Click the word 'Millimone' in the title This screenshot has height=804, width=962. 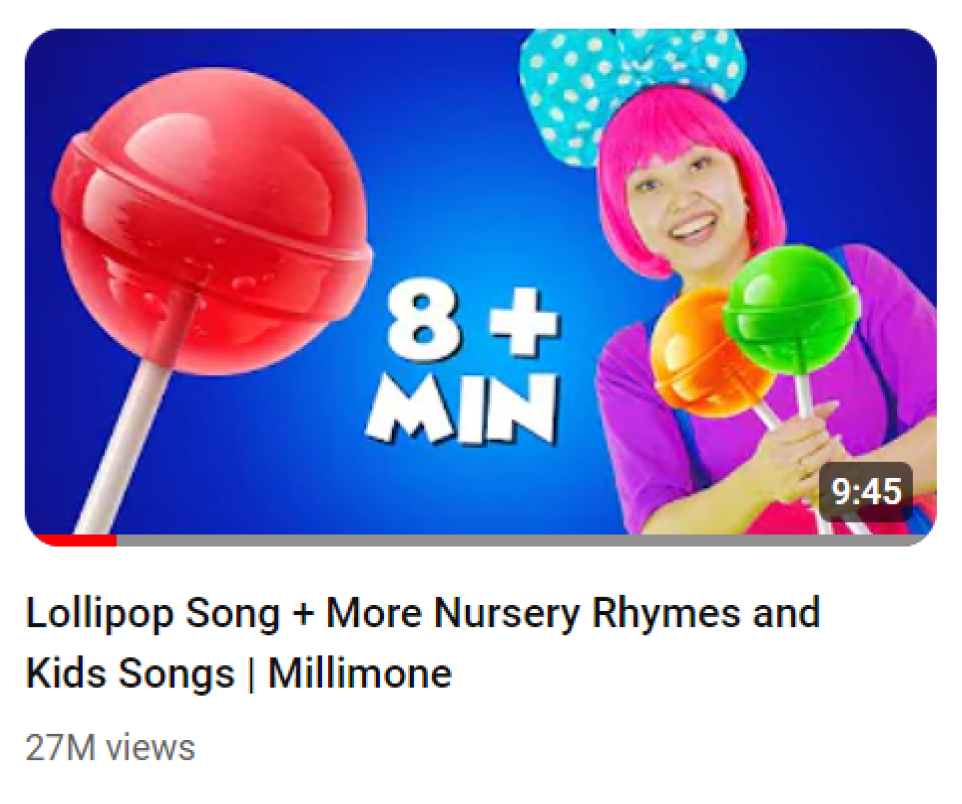(x=360, y=673)
